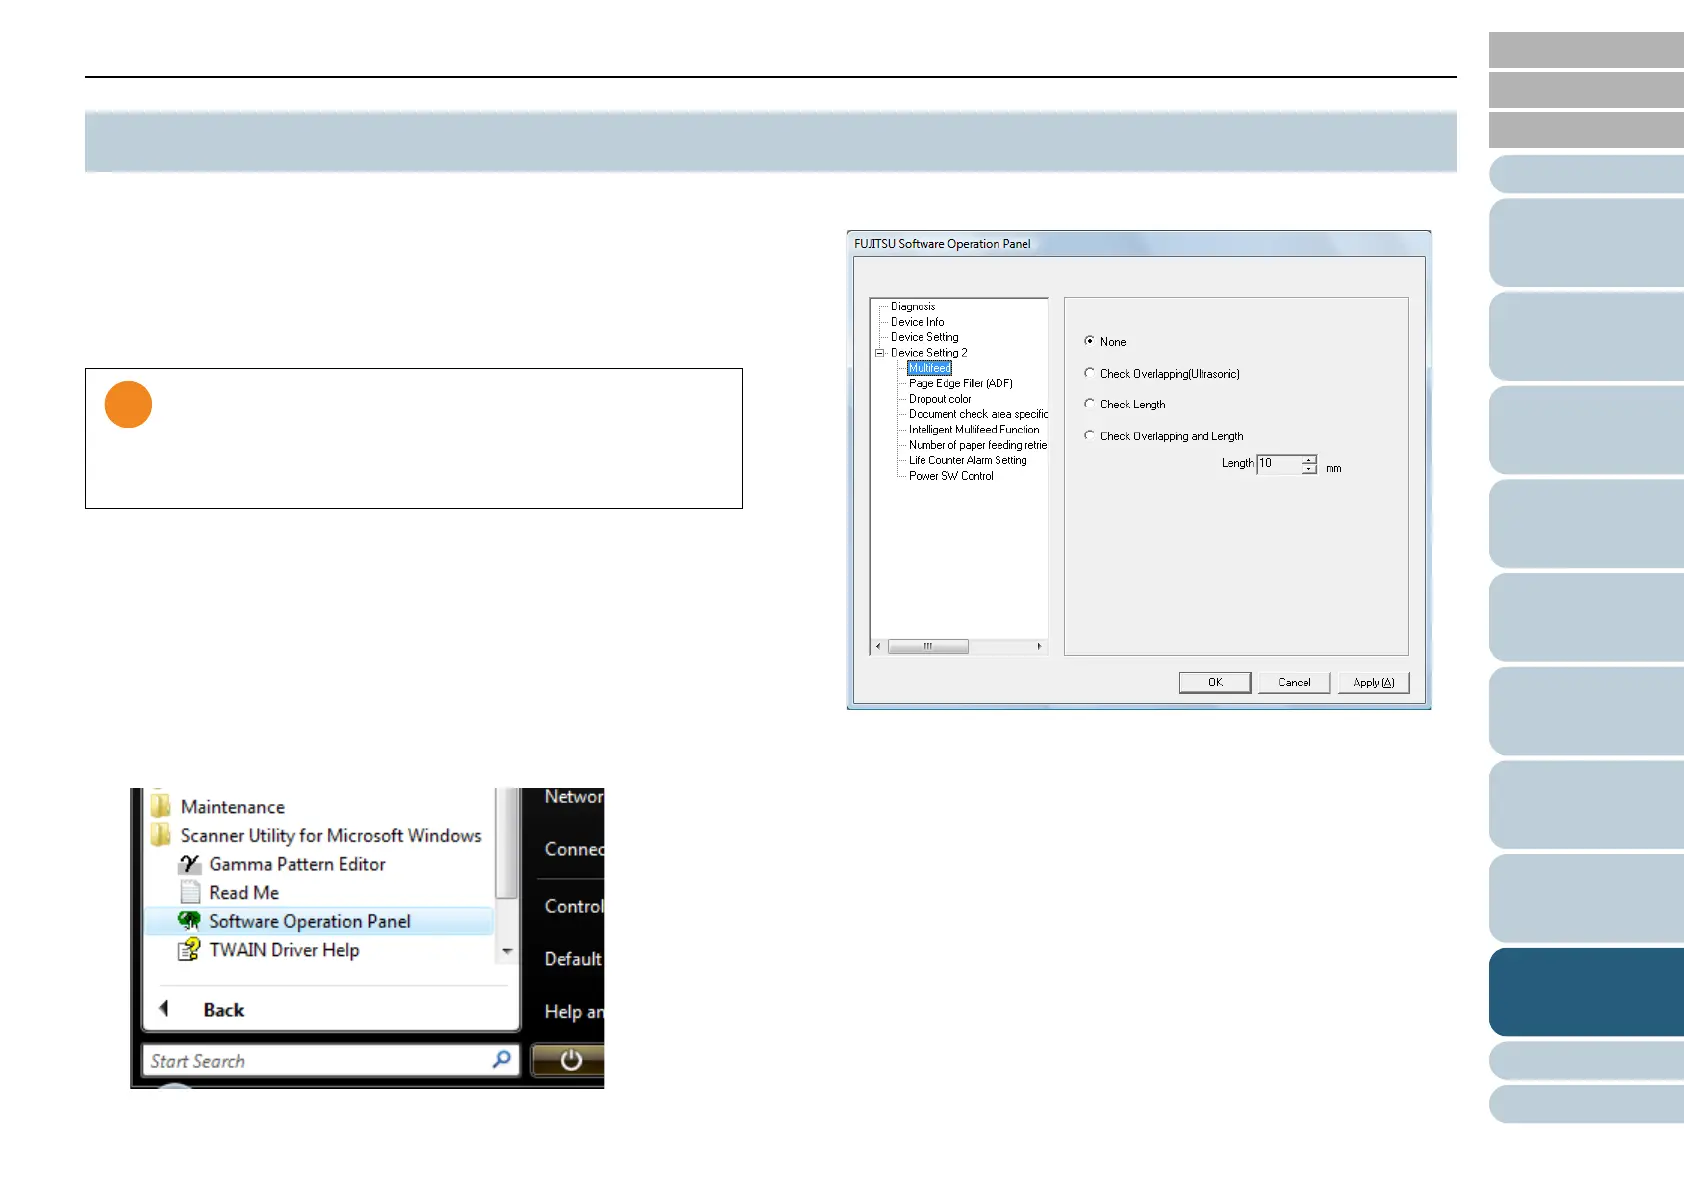Image resolution: width=1684 pixels, height=1190 pixels.
Task: Click the search magnifier icon
Action: coord(502,1058)
